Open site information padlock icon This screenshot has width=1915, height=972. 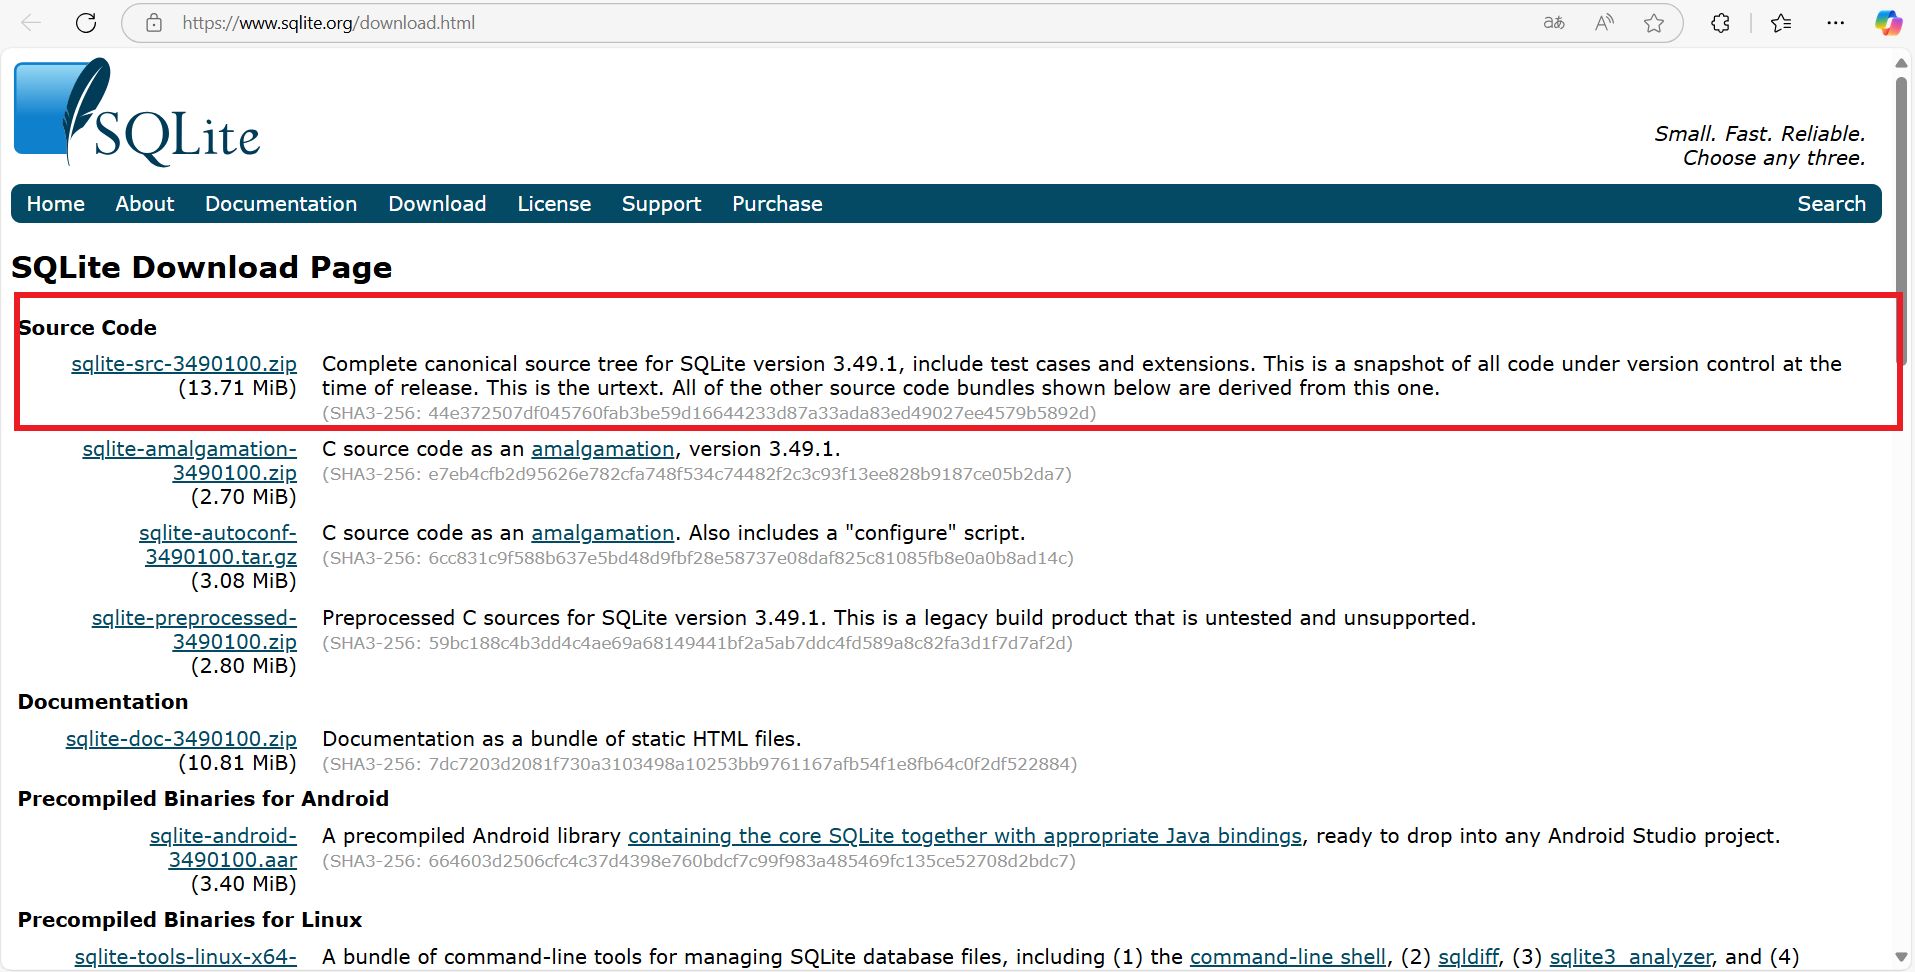pyautogui.click(x=154, y=23)
